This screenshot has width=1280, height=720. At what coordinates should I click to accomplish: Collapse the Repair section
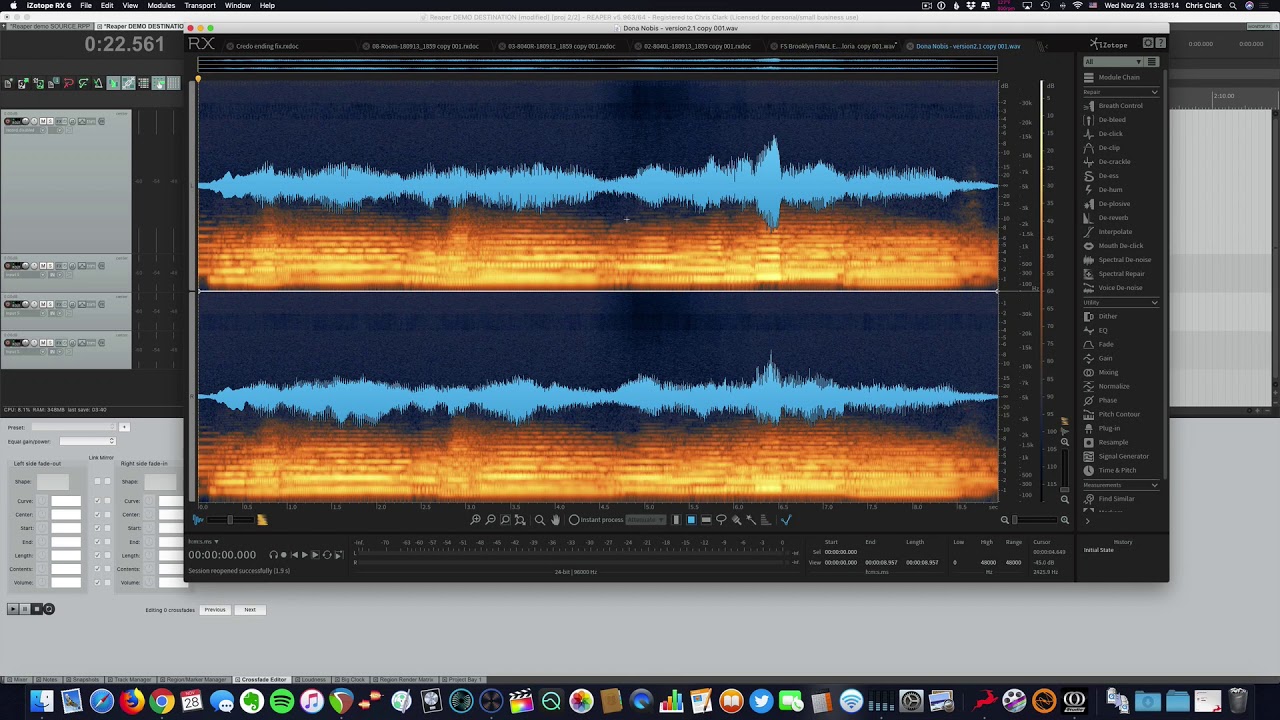[1154, 92]
